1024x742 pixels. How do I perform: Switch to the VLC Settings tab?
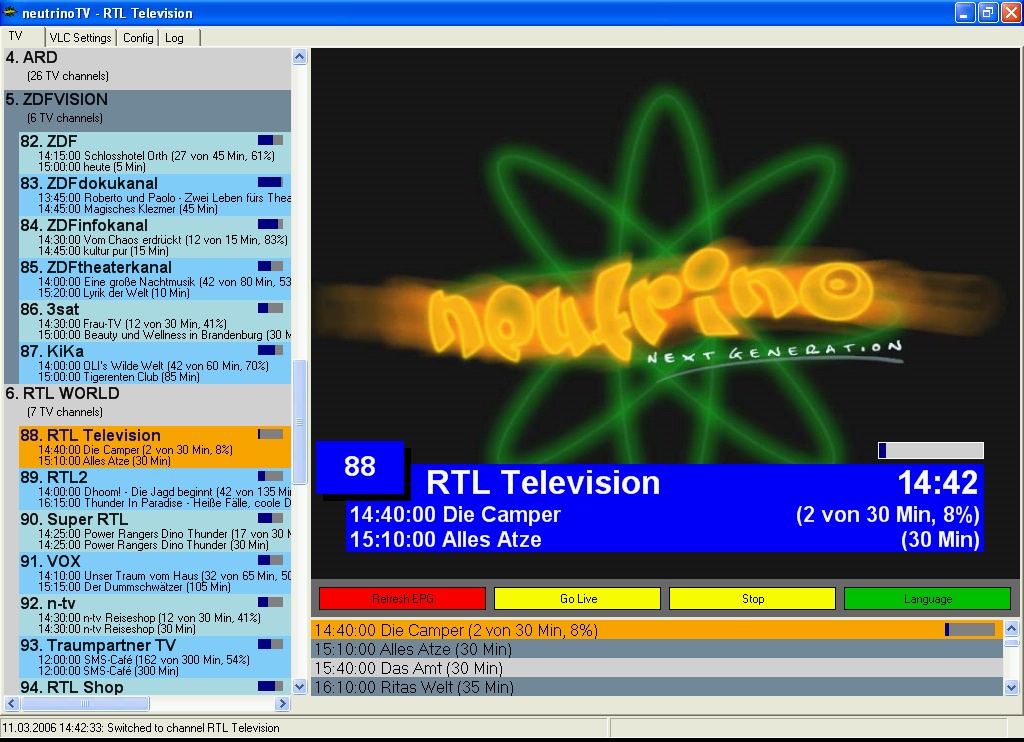tap(80, 38)
